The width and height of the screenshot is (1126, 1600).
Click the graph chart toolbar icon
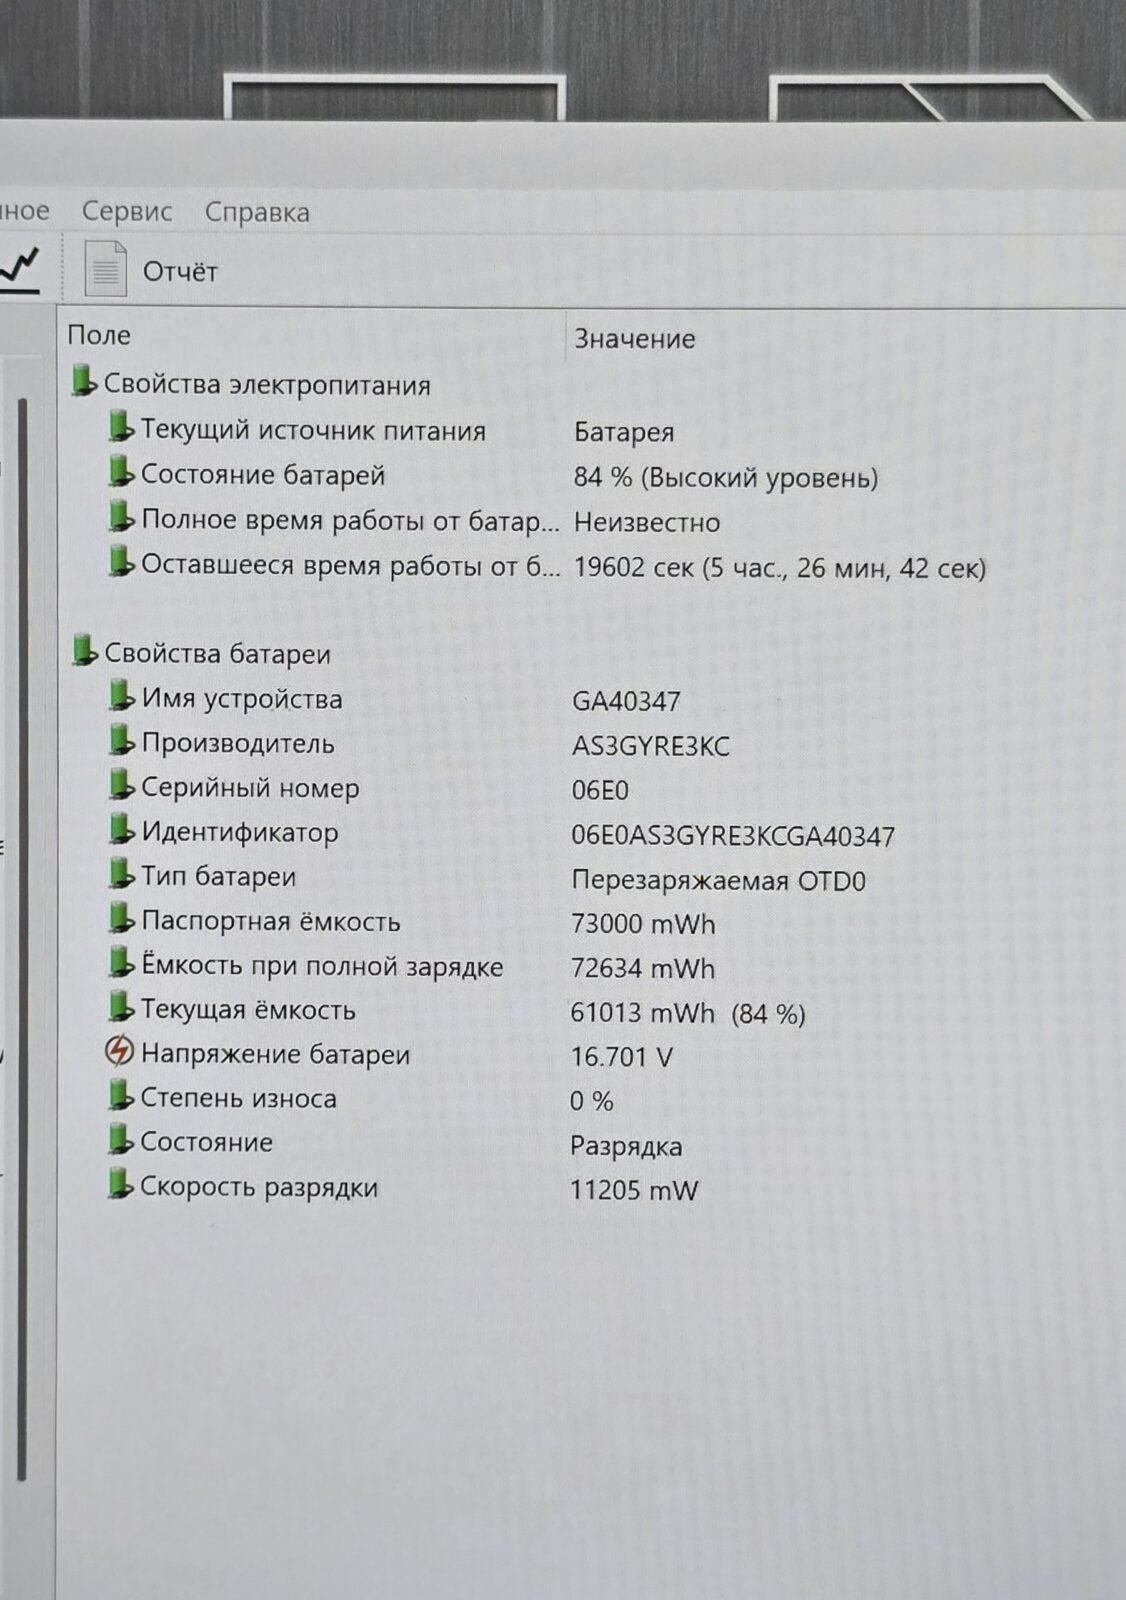click(20, 268)
